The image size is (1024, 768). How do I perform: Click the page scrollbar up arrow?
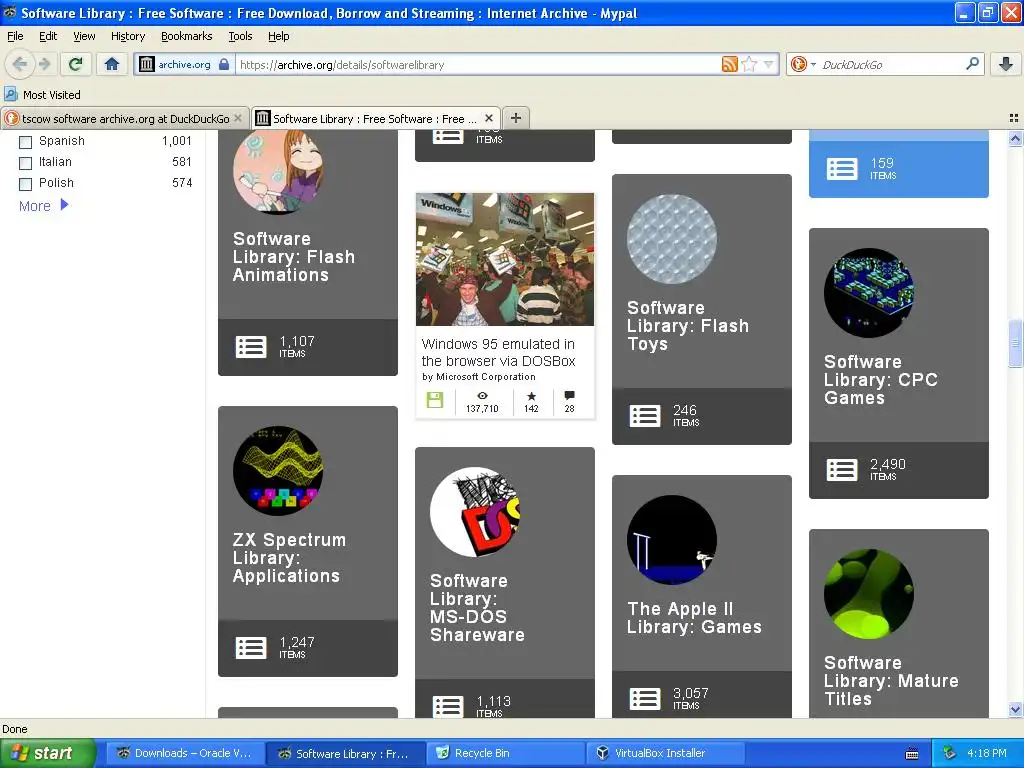(1015, 138)
